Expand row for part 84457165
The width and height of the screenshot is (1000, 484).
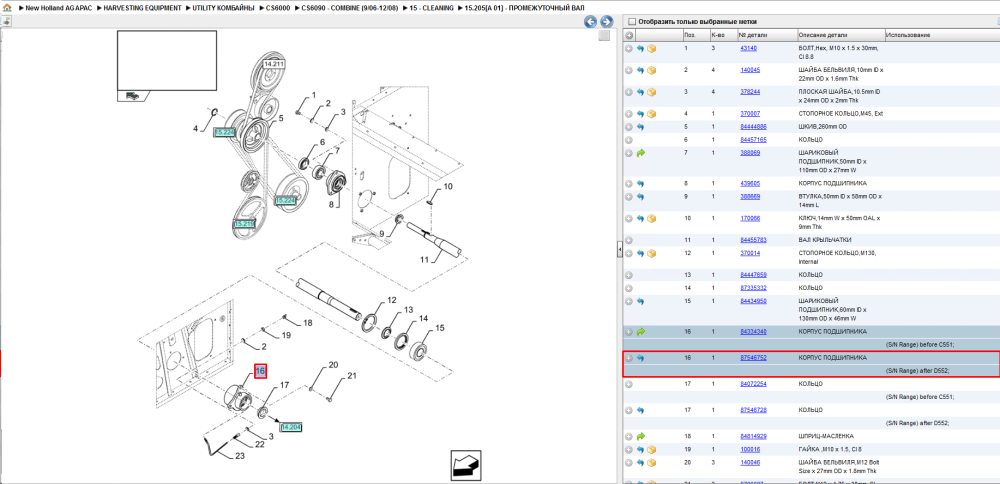[629, 140]
